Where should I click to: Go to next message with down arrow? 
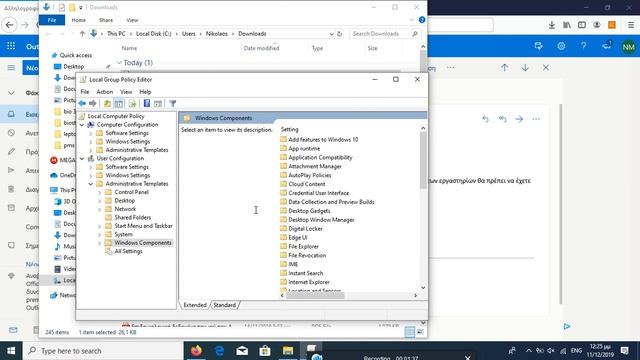[x=525, y=68]
